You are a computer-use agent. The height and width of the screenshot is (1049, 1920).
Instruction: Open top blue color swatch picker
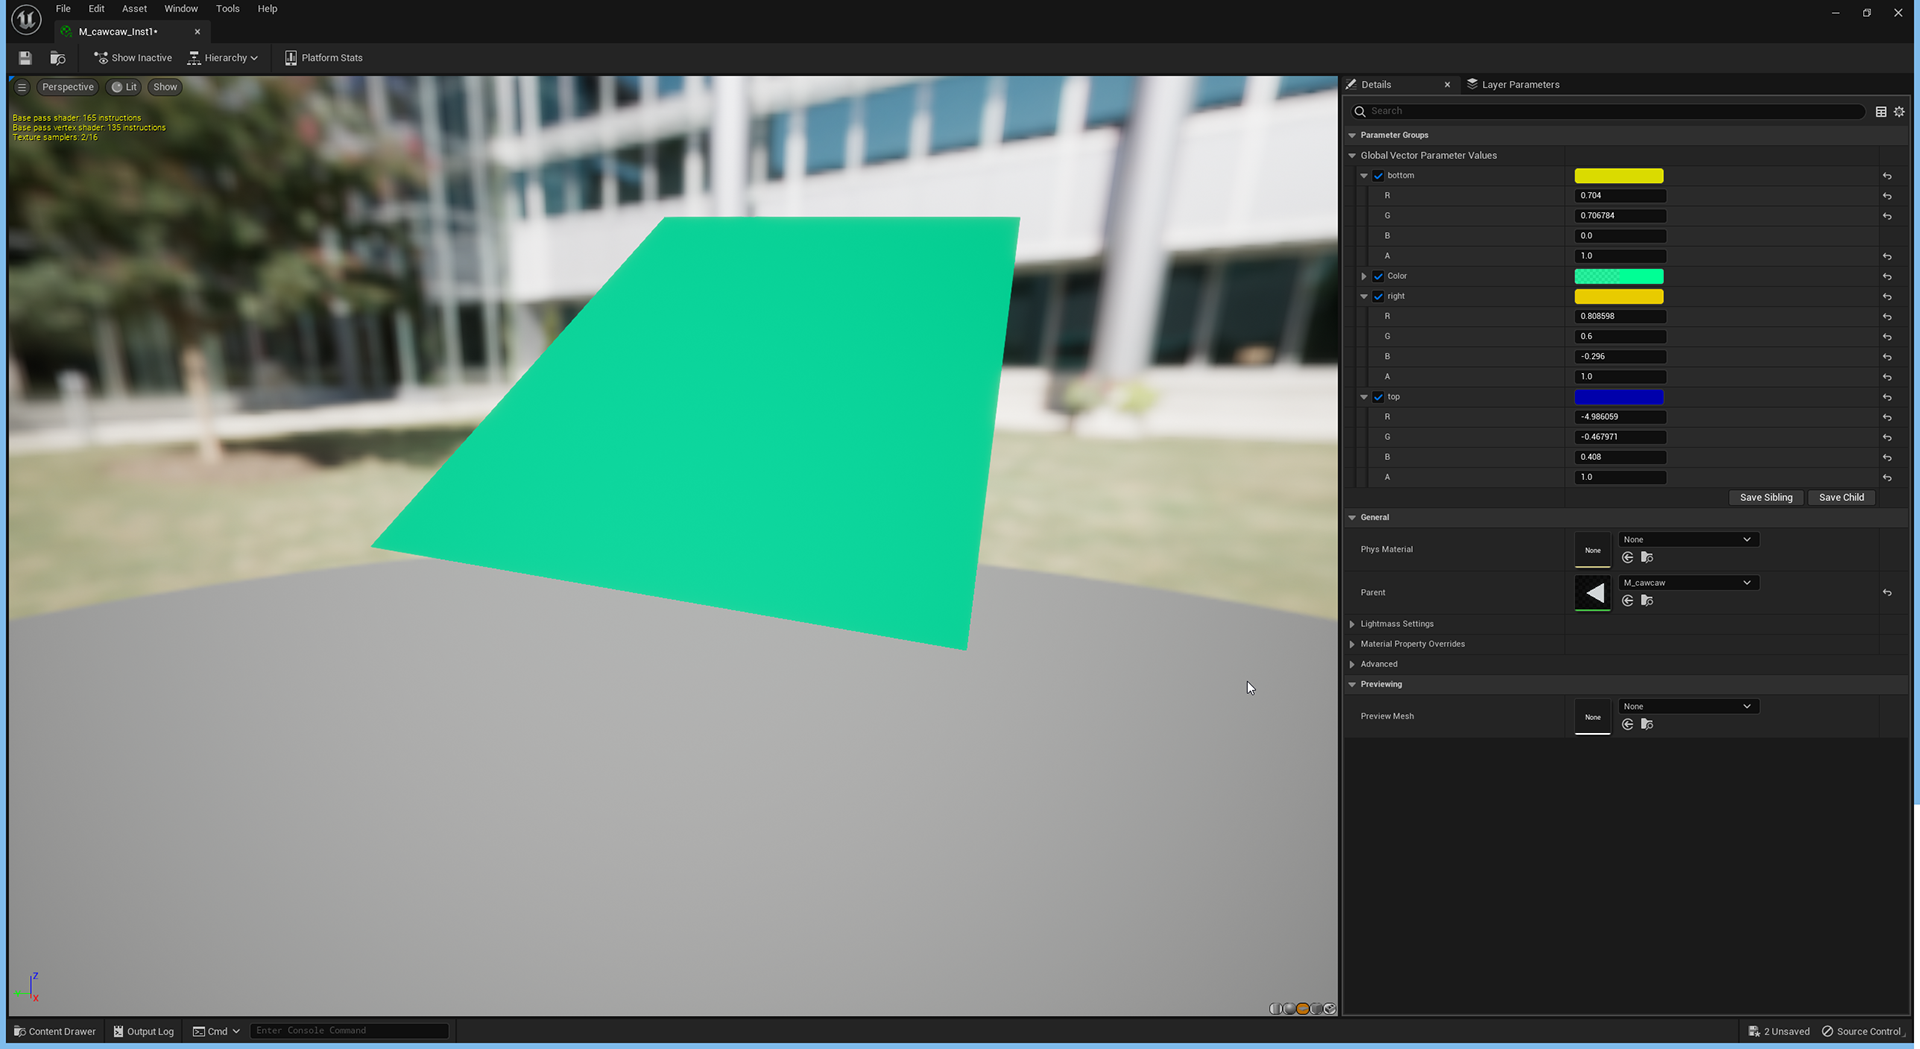(x=1619, y=397)
